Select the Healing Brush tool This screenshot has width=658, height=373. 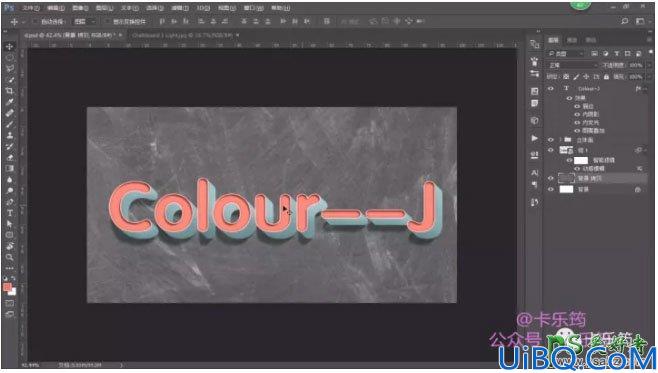pyautogui.click(x=9, y=113)
